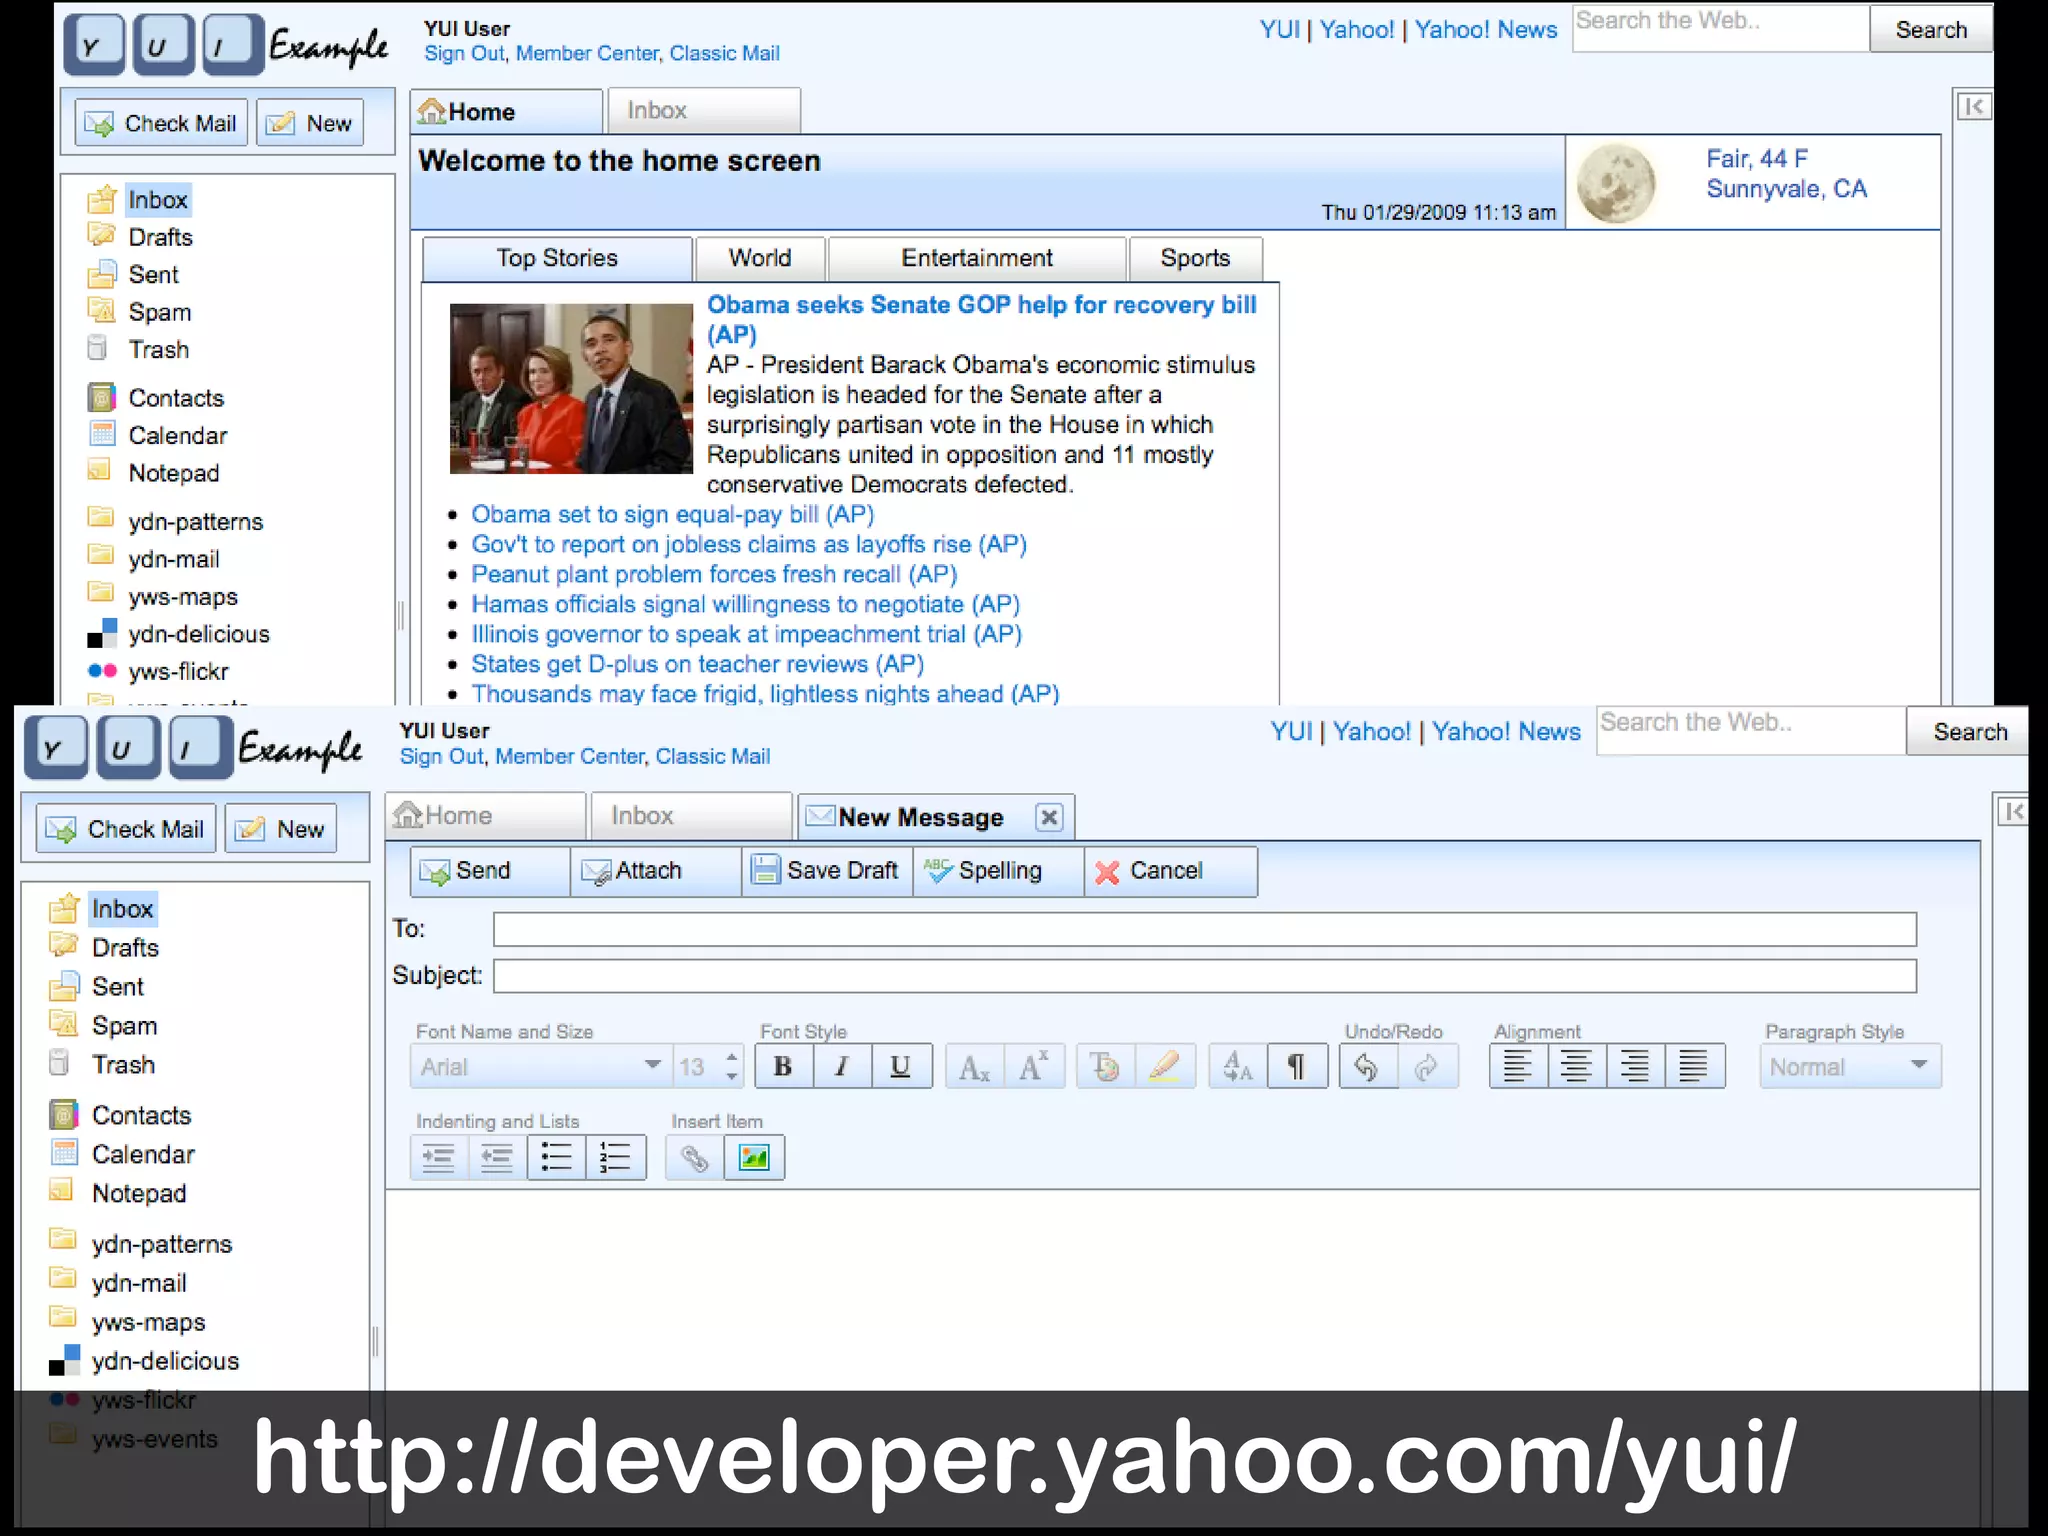Click the outdent text icon
The image size is (2048, 1536).
tap(497, 1158)
